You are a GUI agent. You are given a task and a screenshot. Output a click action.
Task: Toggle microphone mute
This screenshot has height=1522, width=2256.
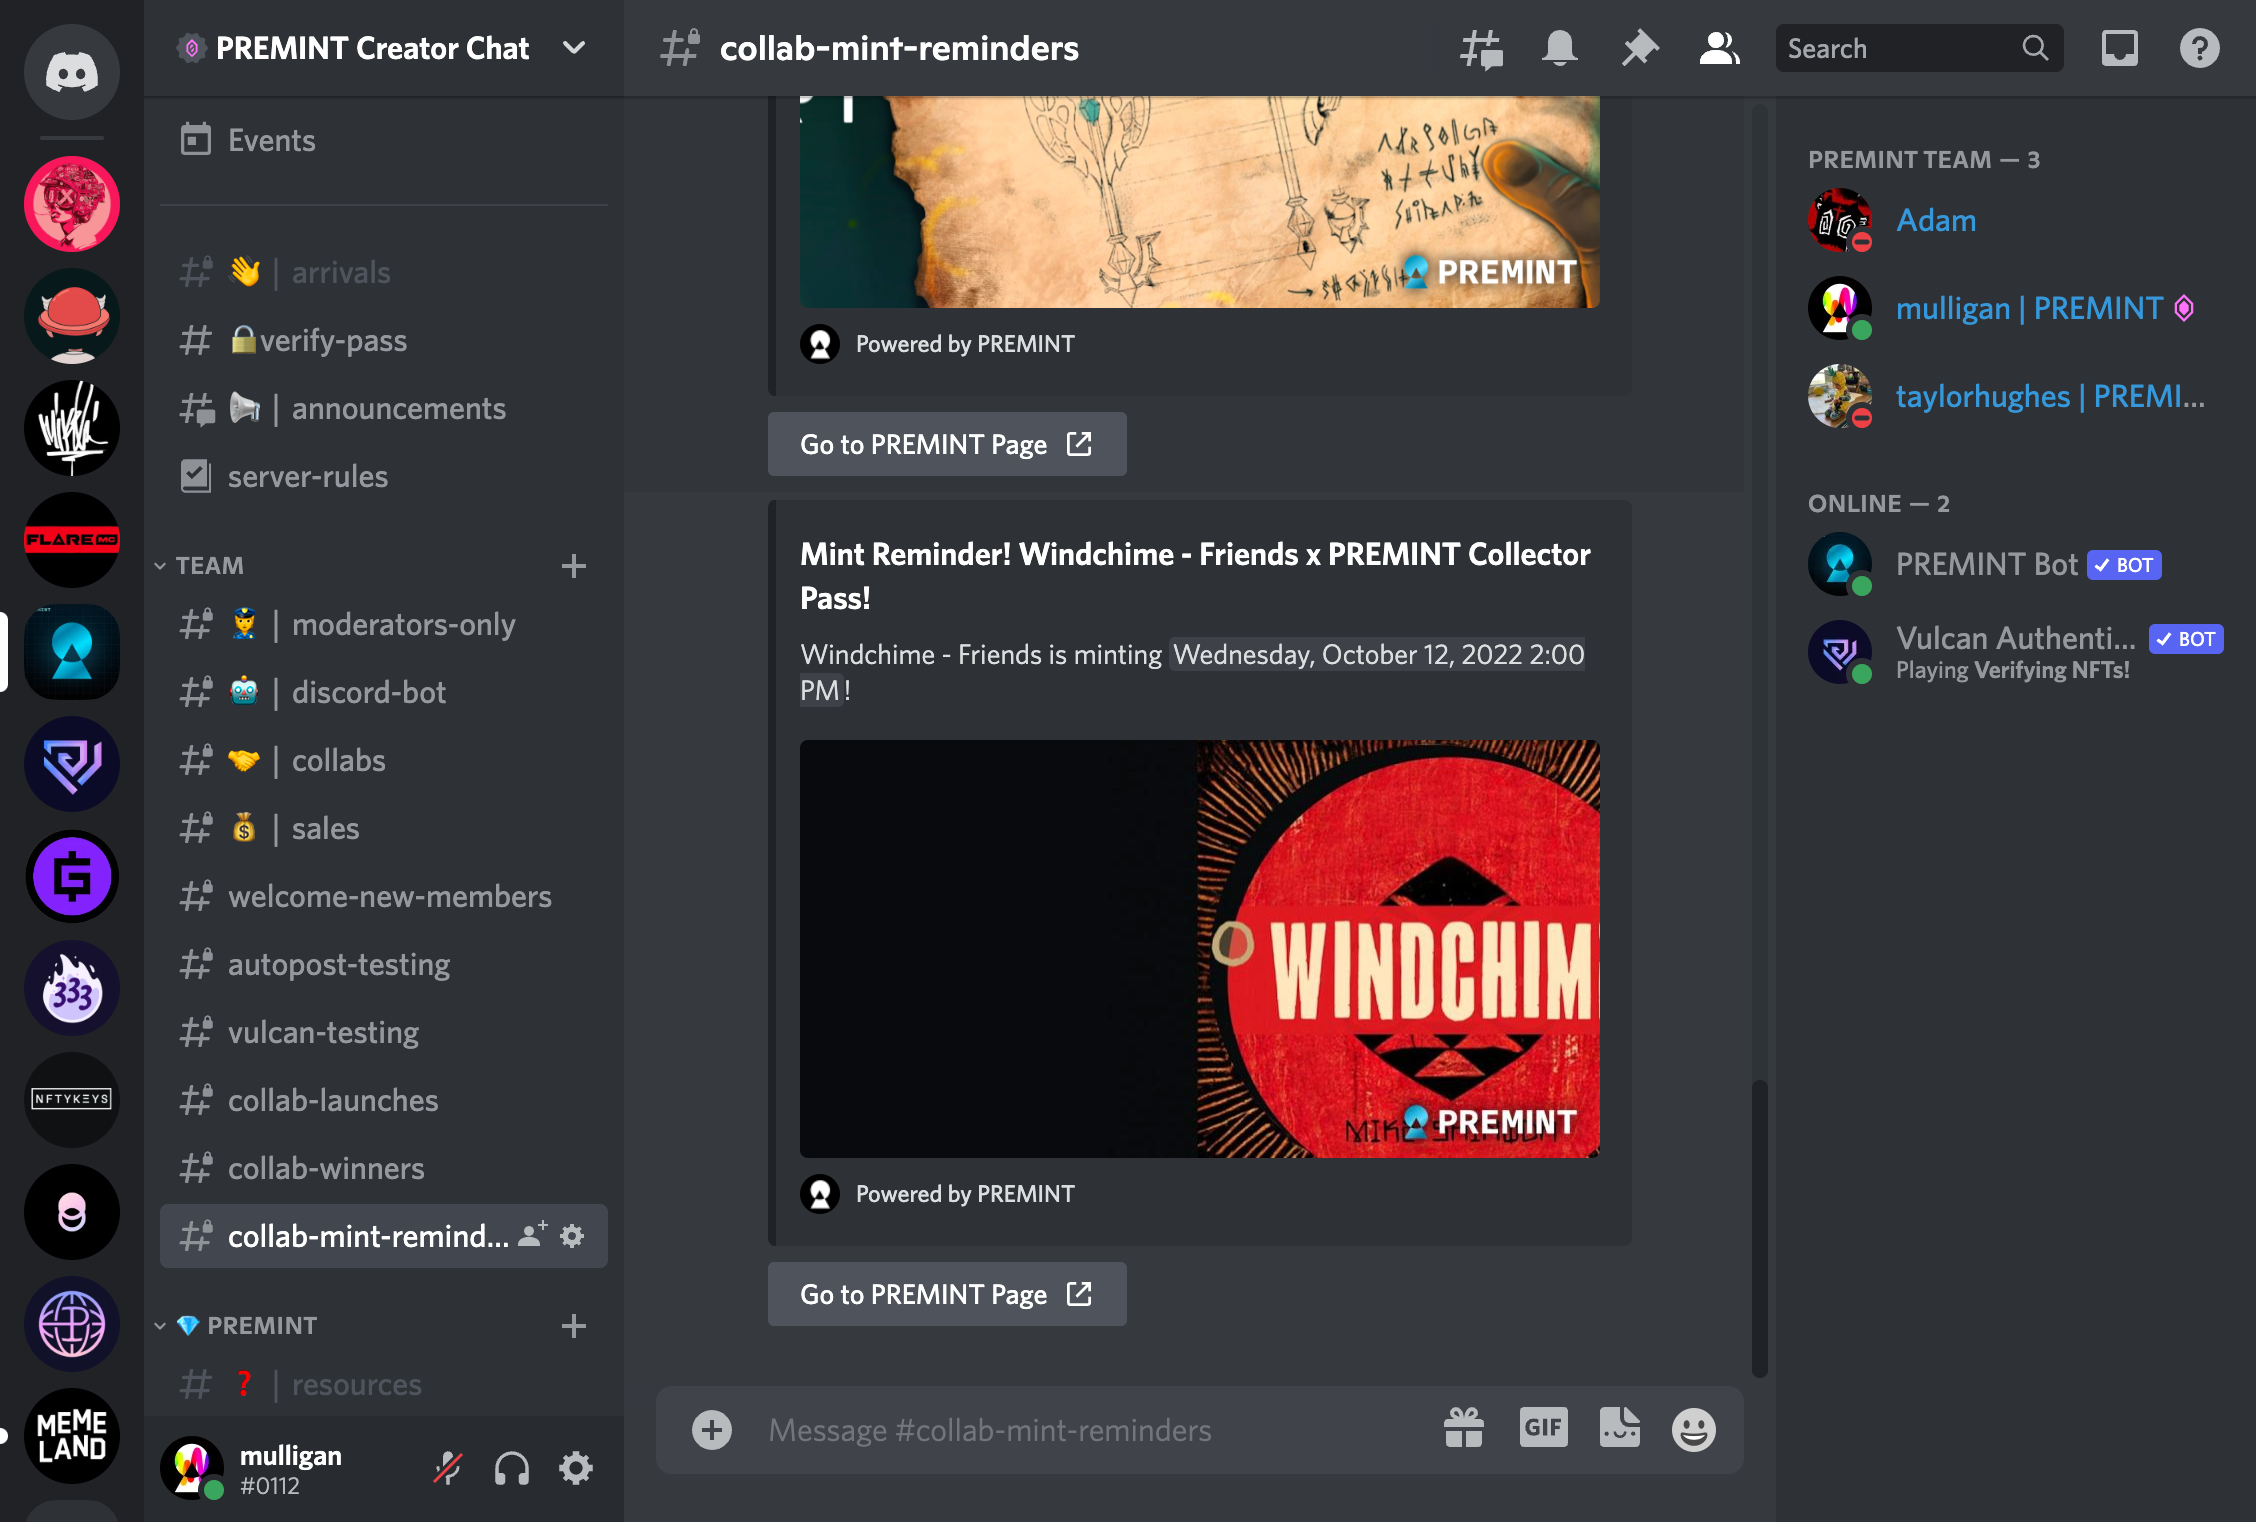coord(448,1468)
